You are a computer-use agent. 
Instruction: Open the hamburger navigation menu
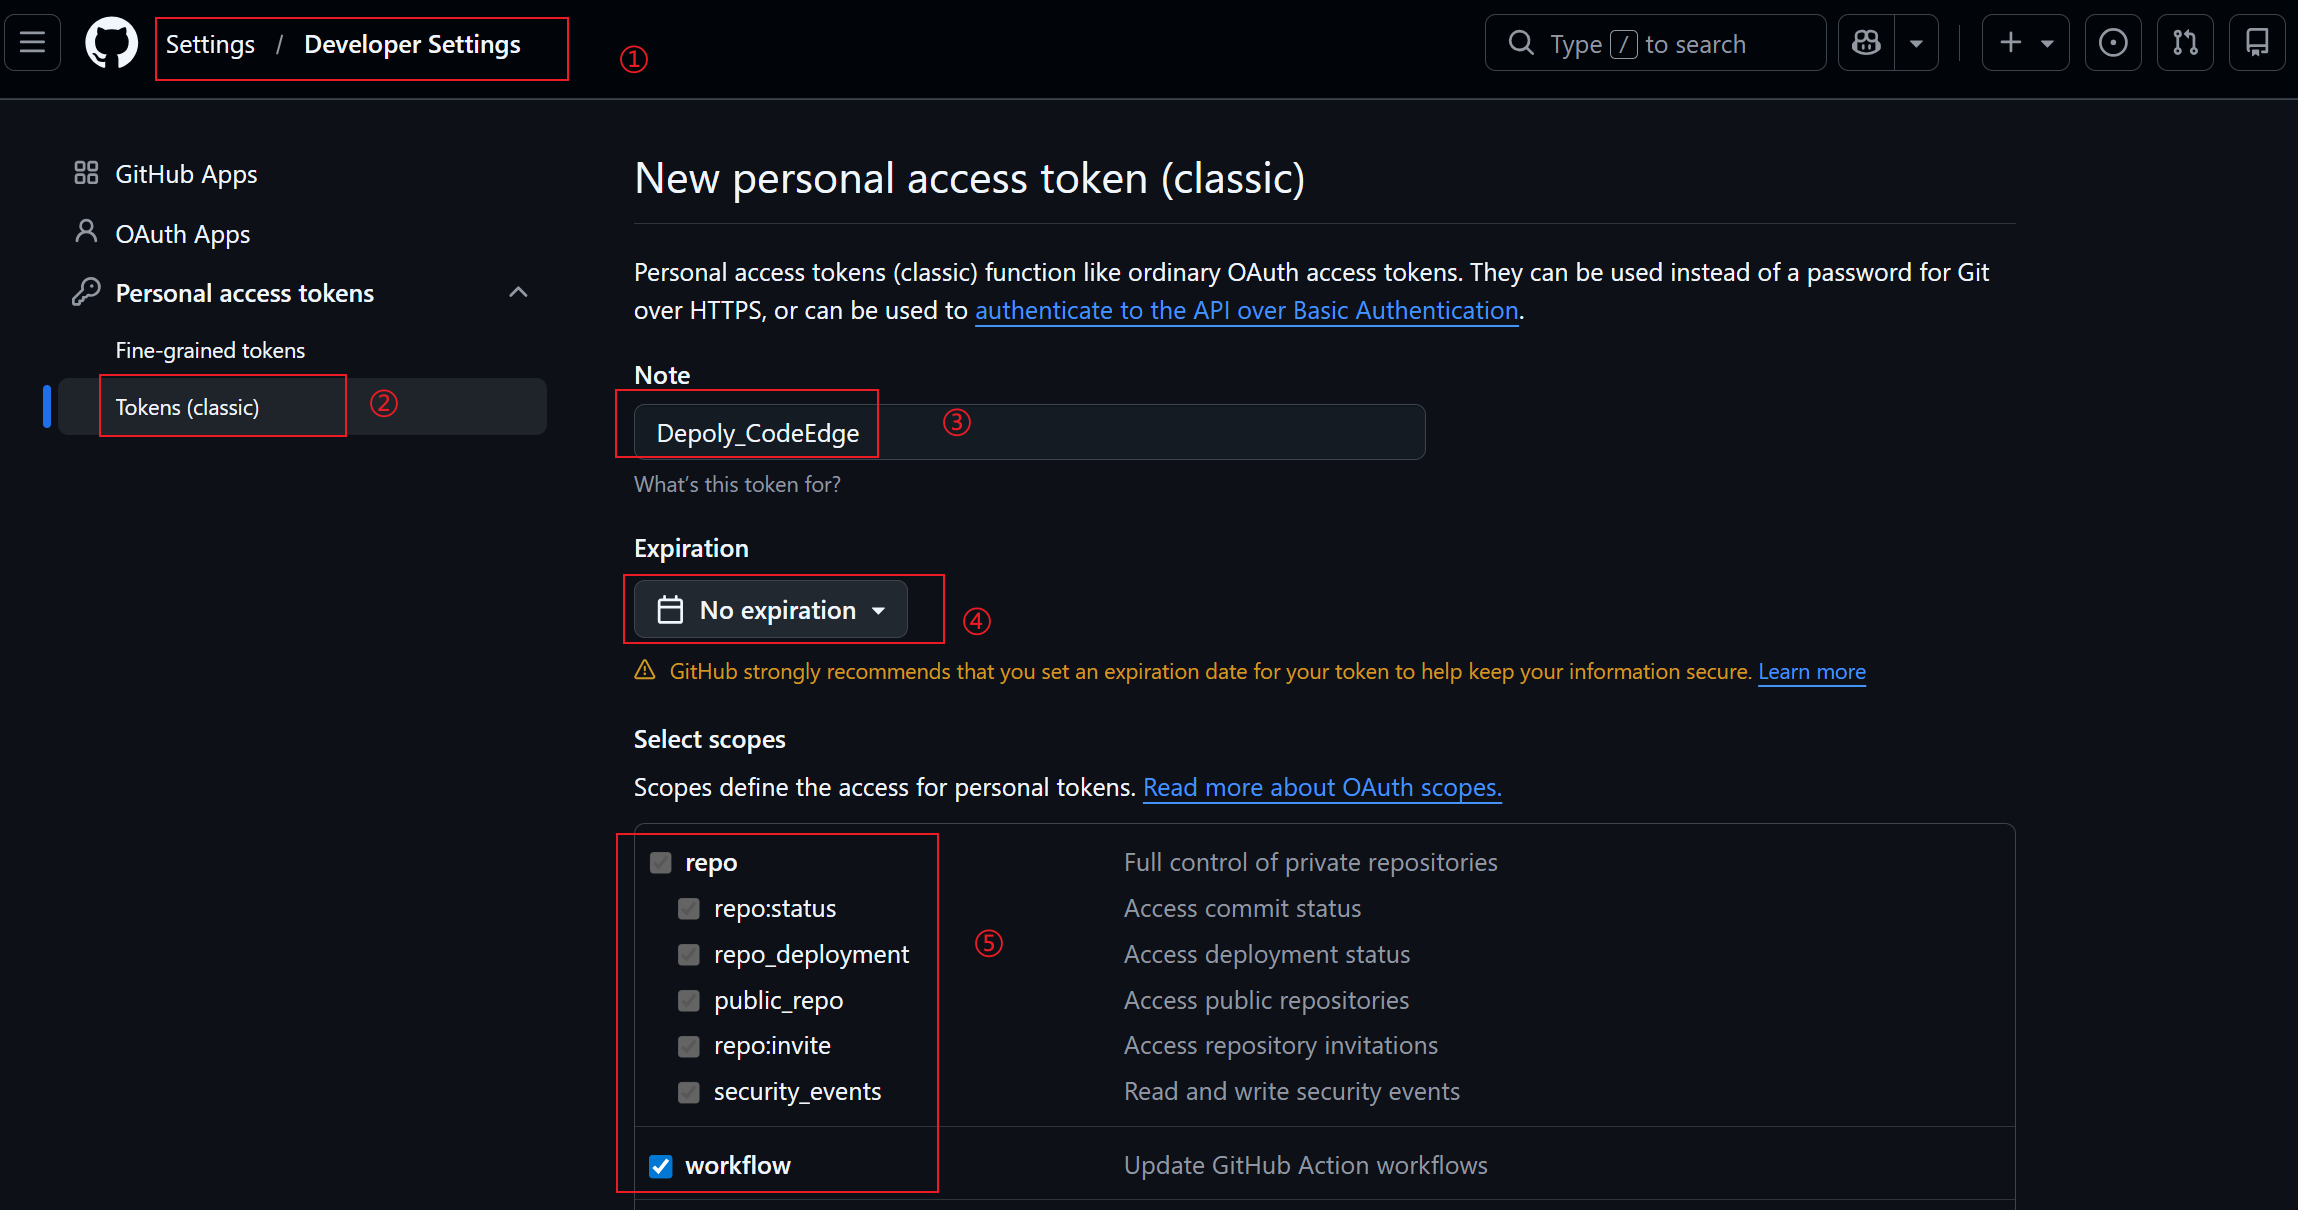(x=33, y=43)
